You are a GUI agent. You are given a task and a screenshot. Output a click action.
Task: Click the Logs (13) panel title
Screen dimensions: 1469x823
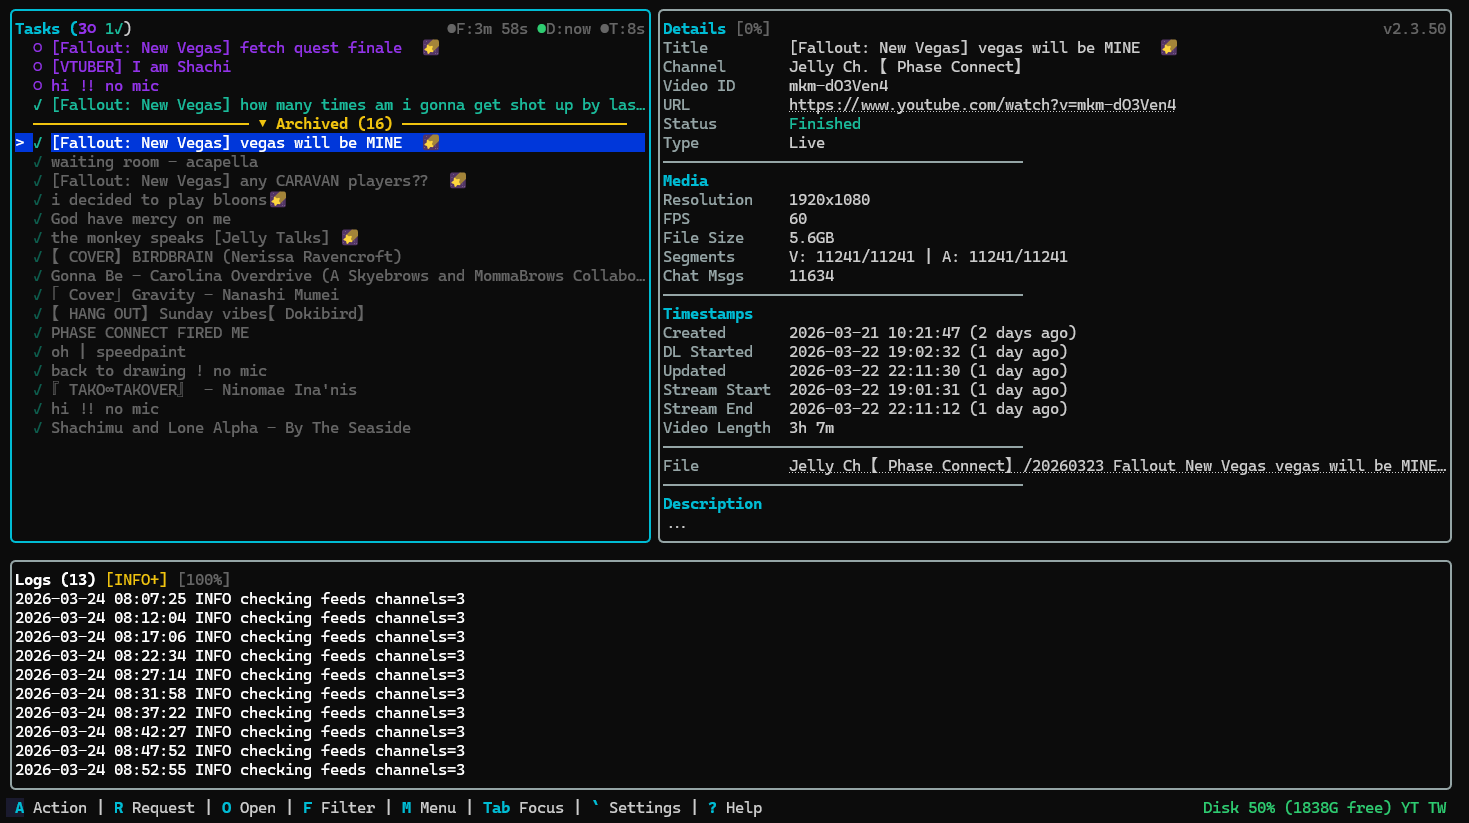point(55,580)
